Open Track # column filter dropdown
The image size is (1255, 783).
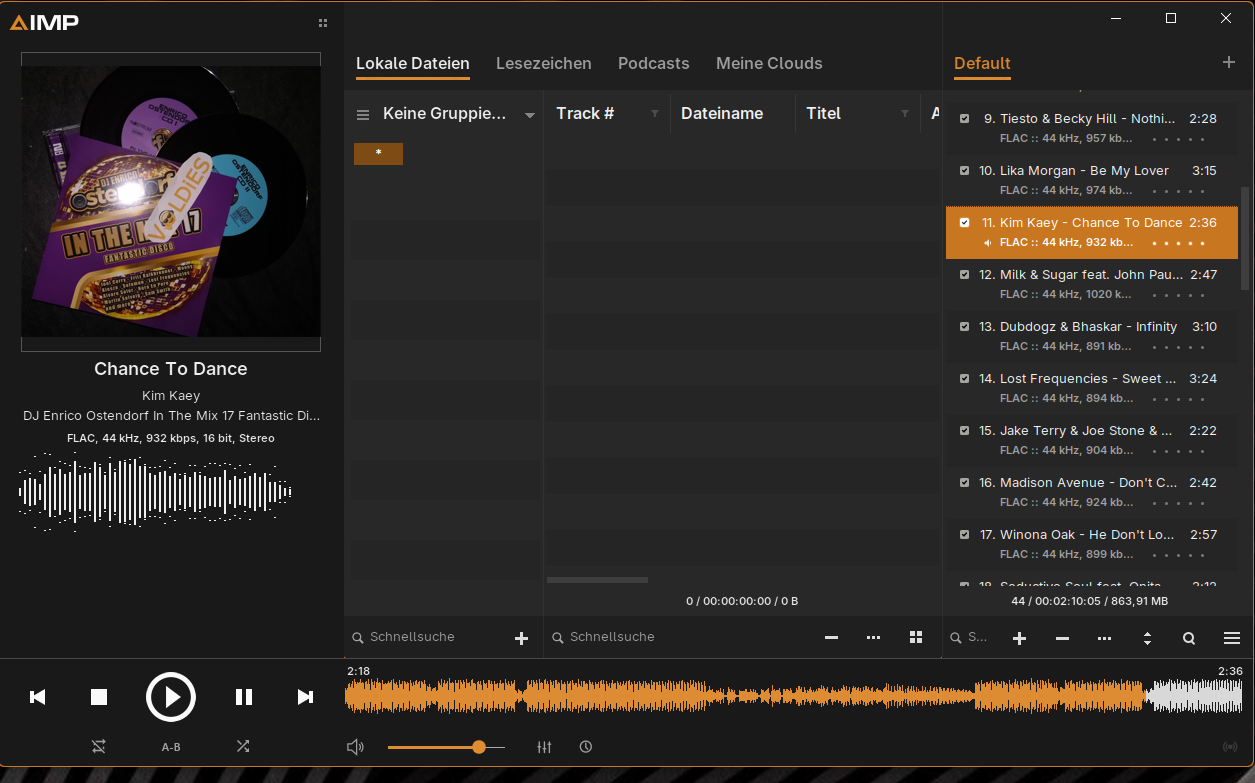point(655,114)
